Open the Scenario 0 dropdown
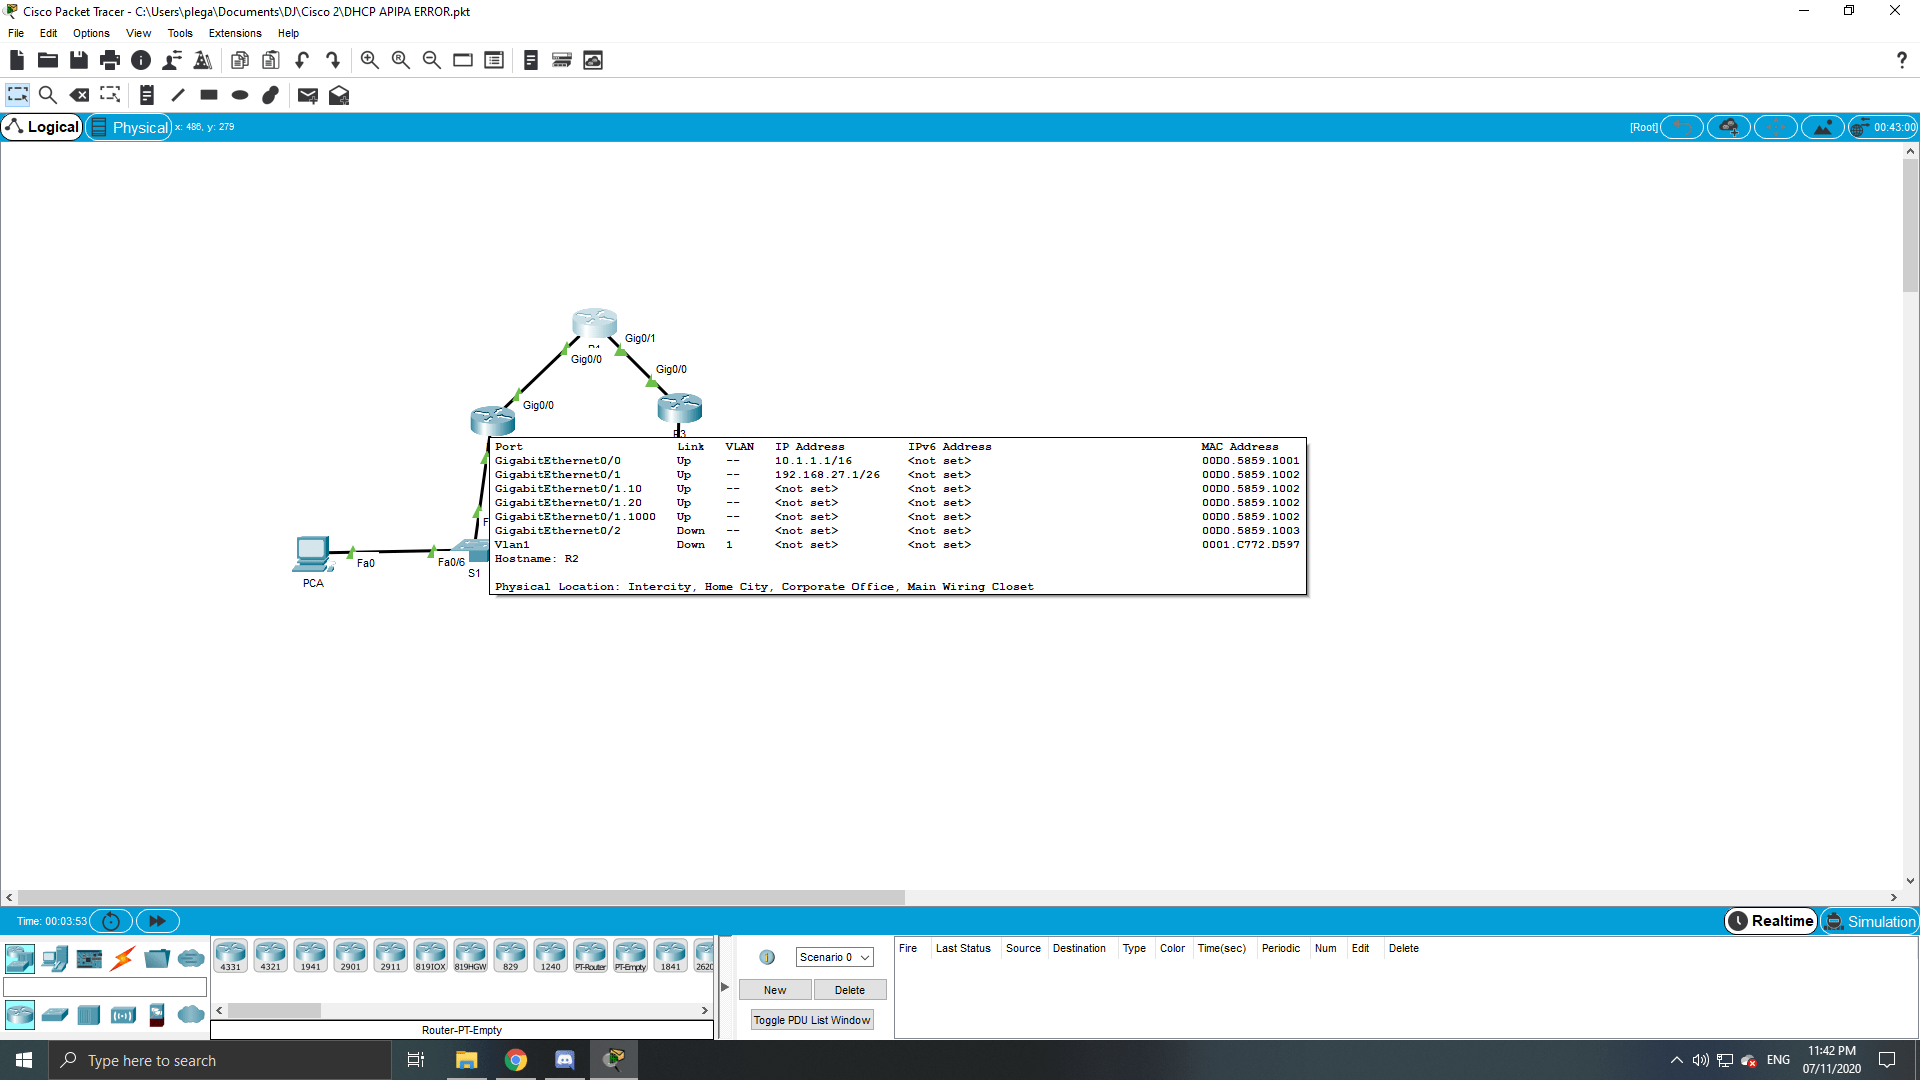1920x1080 pixels. click(x=834, y=957)
